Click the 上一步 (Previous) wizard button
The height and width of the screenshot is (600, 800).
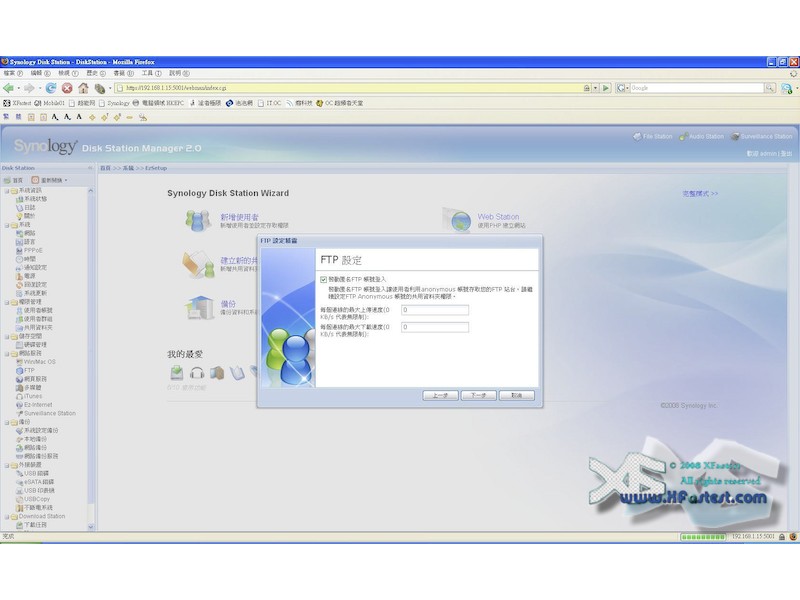[440, 395]
